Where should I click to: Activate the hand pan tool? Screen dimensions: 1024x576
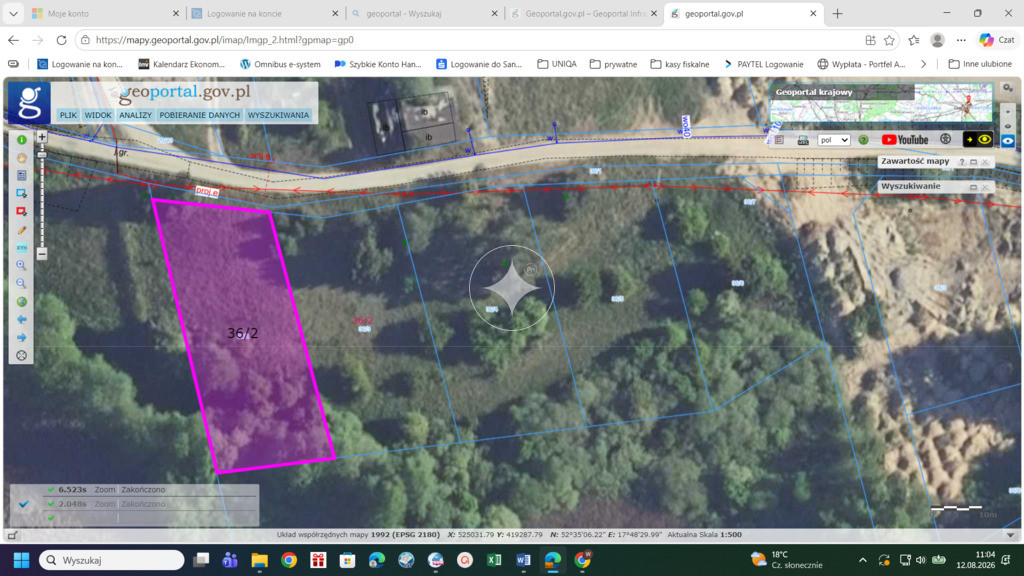(x=22, y=157)
